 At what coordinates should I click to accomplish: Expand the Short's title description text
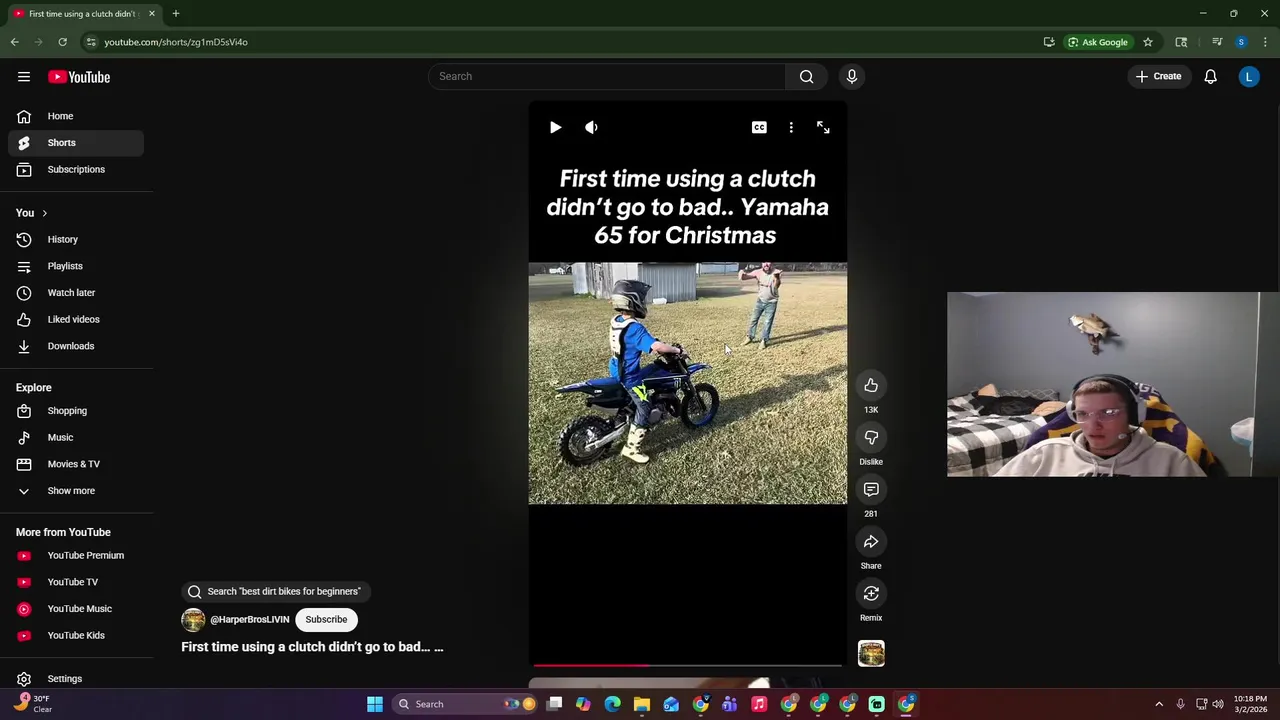312,647
